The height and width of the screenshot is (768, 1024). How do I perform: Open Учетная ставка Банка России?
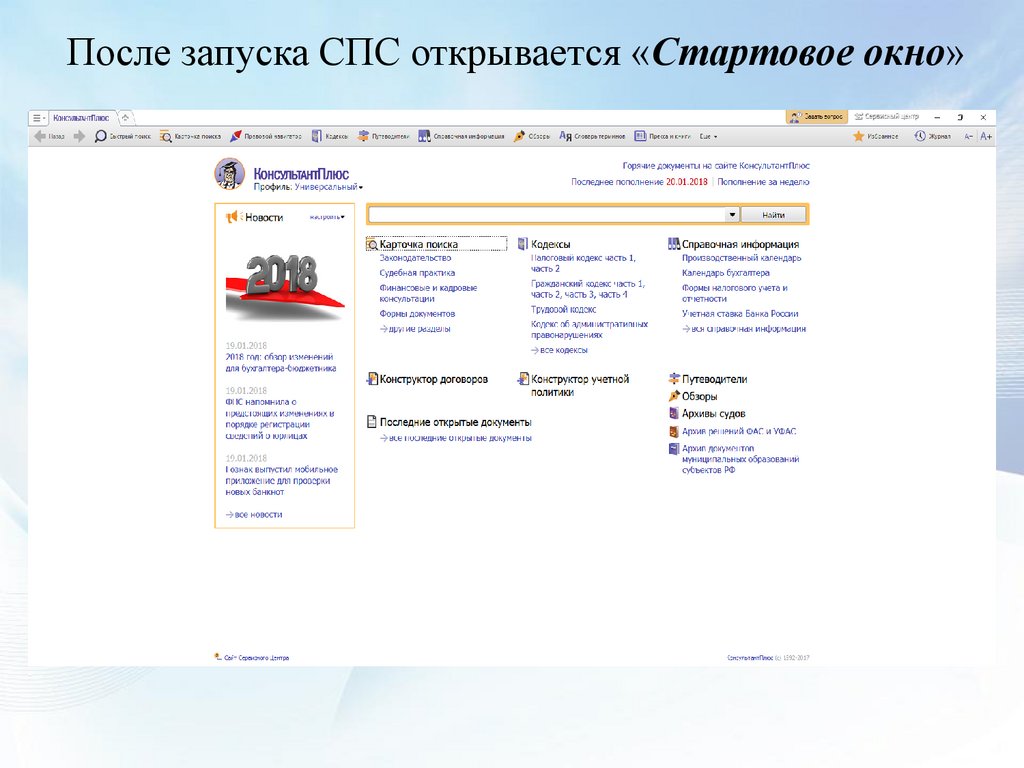pyautogui.click(x=740, y=314)
